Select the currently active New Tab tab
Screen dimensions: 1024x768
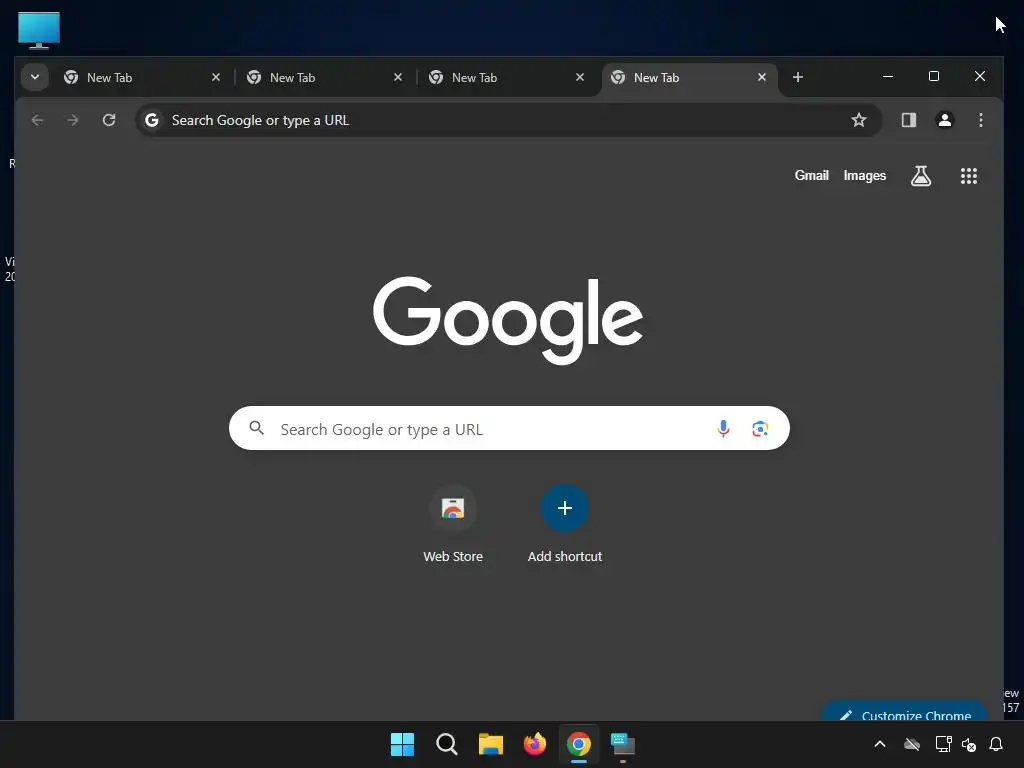(689, 77)
